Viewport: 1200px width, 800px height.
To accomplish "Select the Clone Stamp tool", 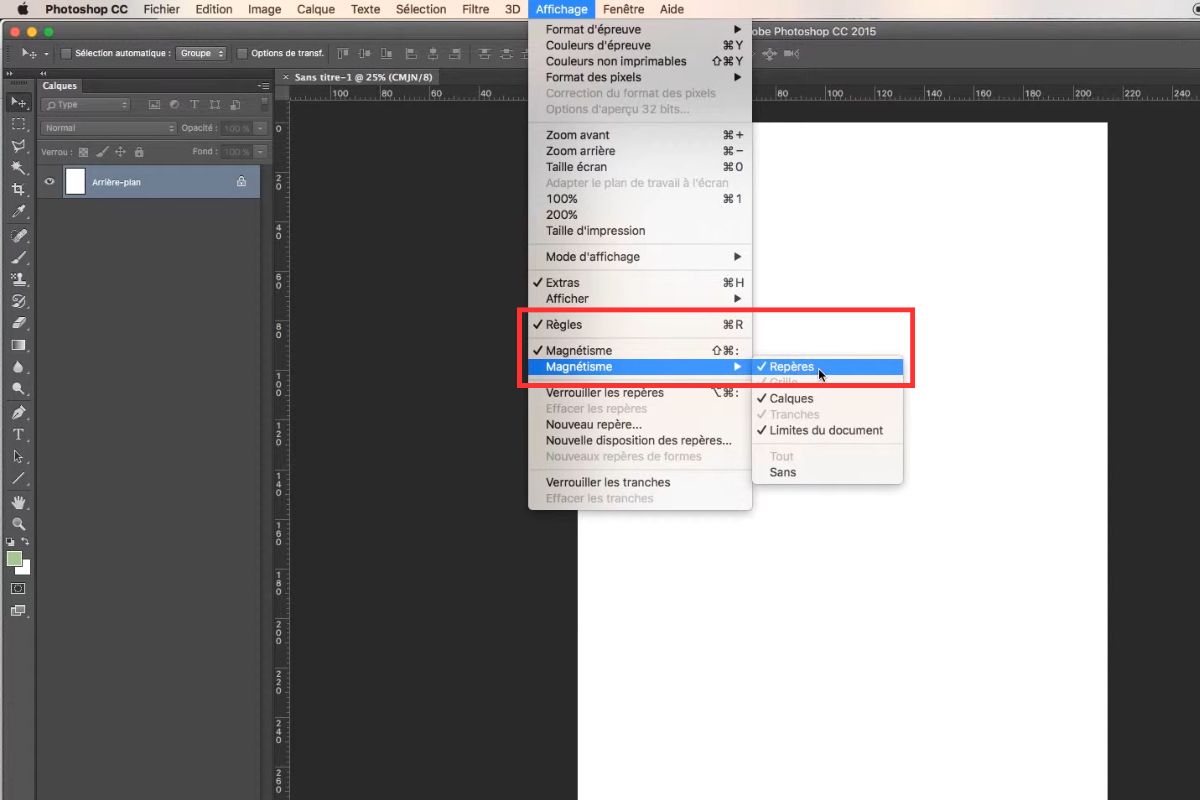I will [x=18, y=279].
